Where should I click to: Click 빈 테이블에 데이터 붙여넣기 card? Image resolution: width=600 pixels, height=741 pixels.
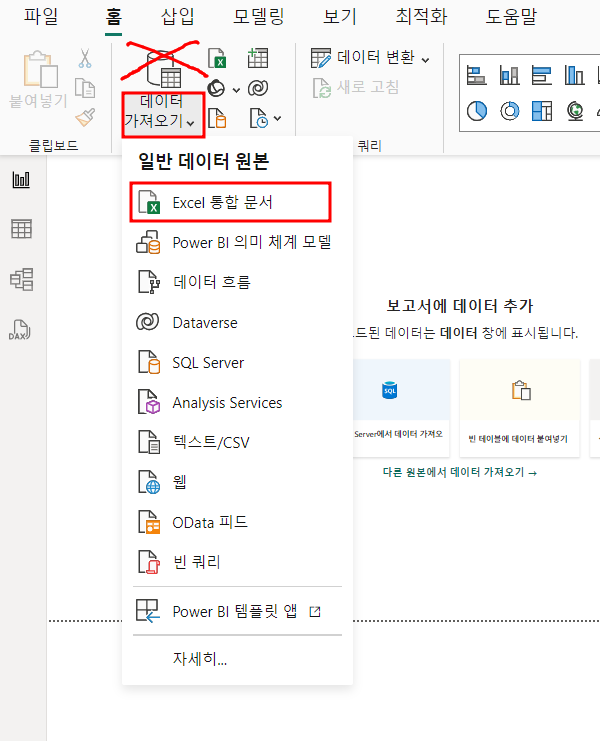(519, 408)
